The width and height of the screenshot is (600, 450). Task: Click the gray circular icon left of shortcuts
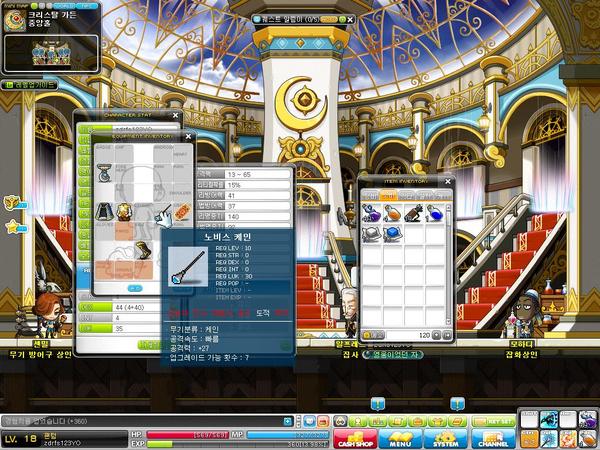(x=340, y=421)
